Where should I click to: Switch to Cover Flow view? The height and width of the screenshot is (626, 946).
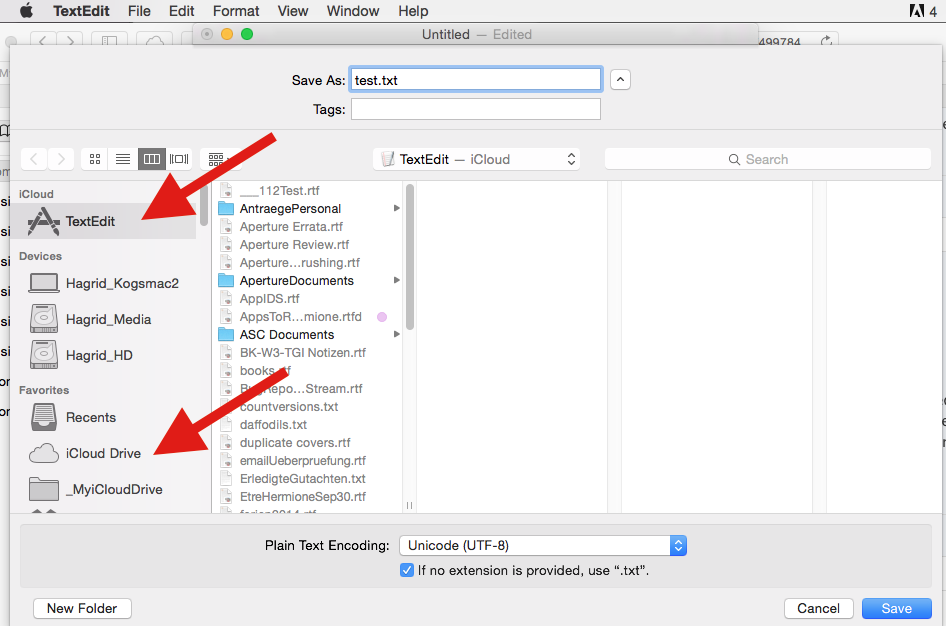[x=179, y=159]
